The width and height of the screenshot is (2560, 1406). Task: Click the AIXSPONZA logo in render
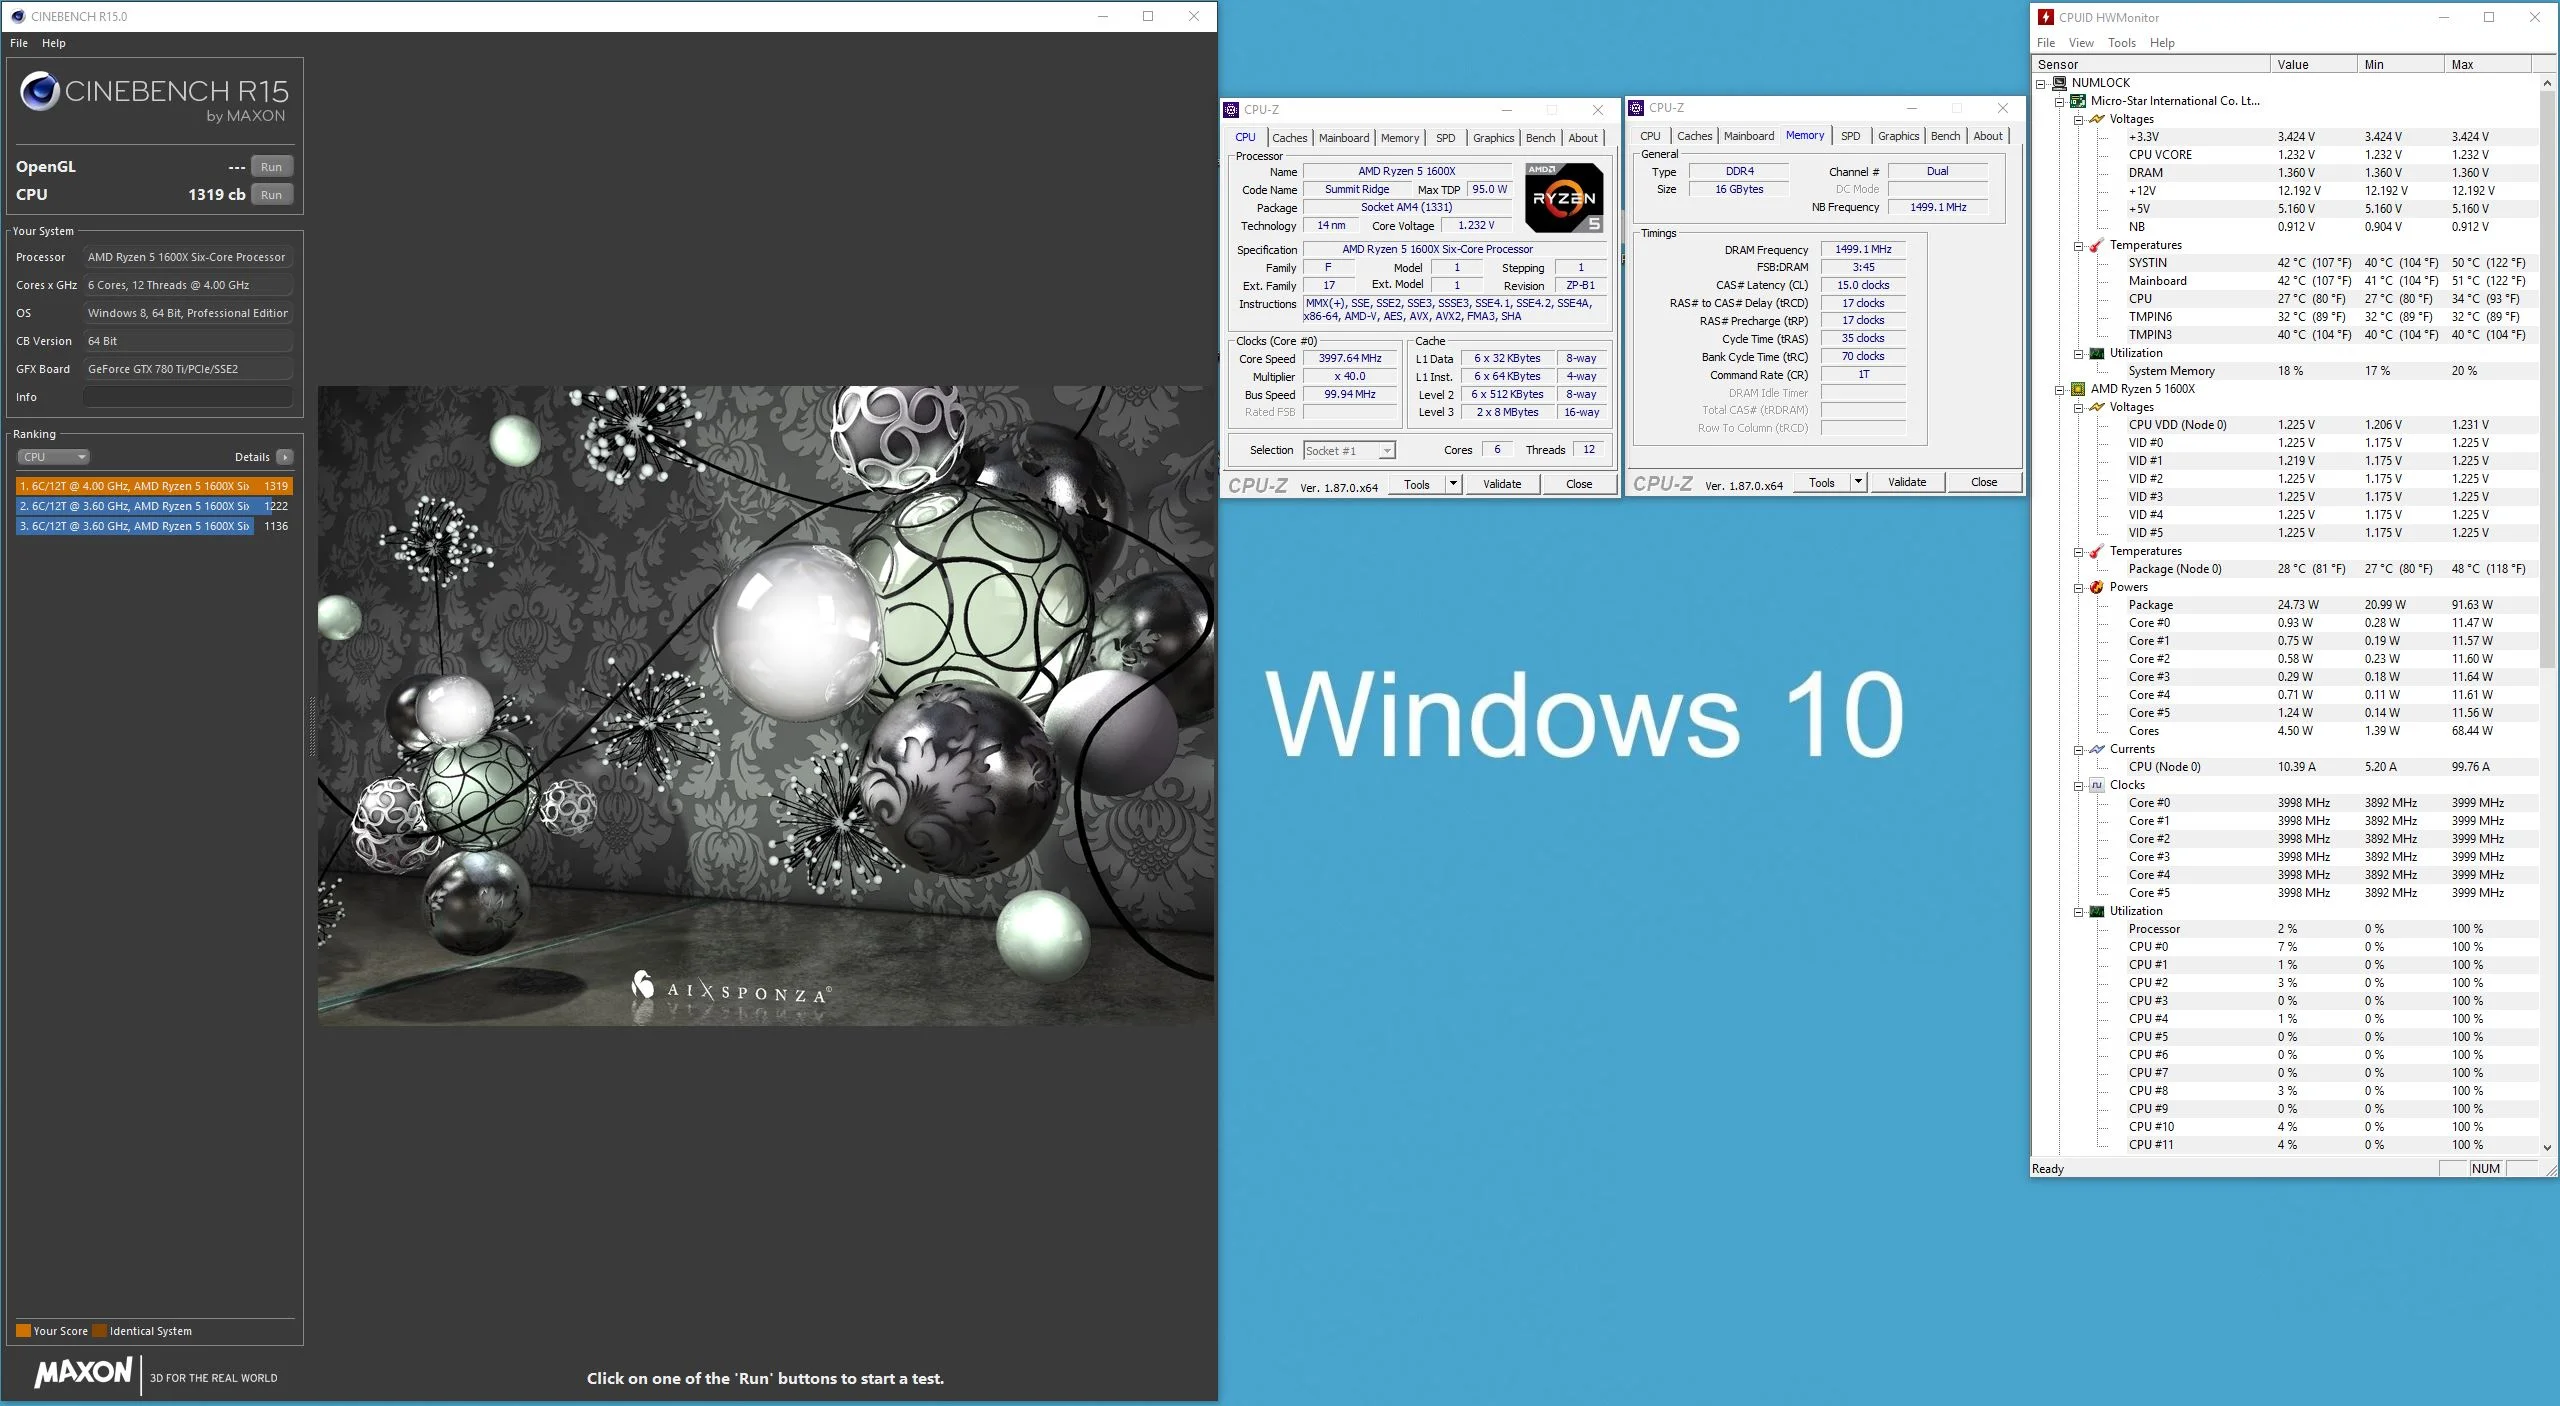(x=730, y=988)
